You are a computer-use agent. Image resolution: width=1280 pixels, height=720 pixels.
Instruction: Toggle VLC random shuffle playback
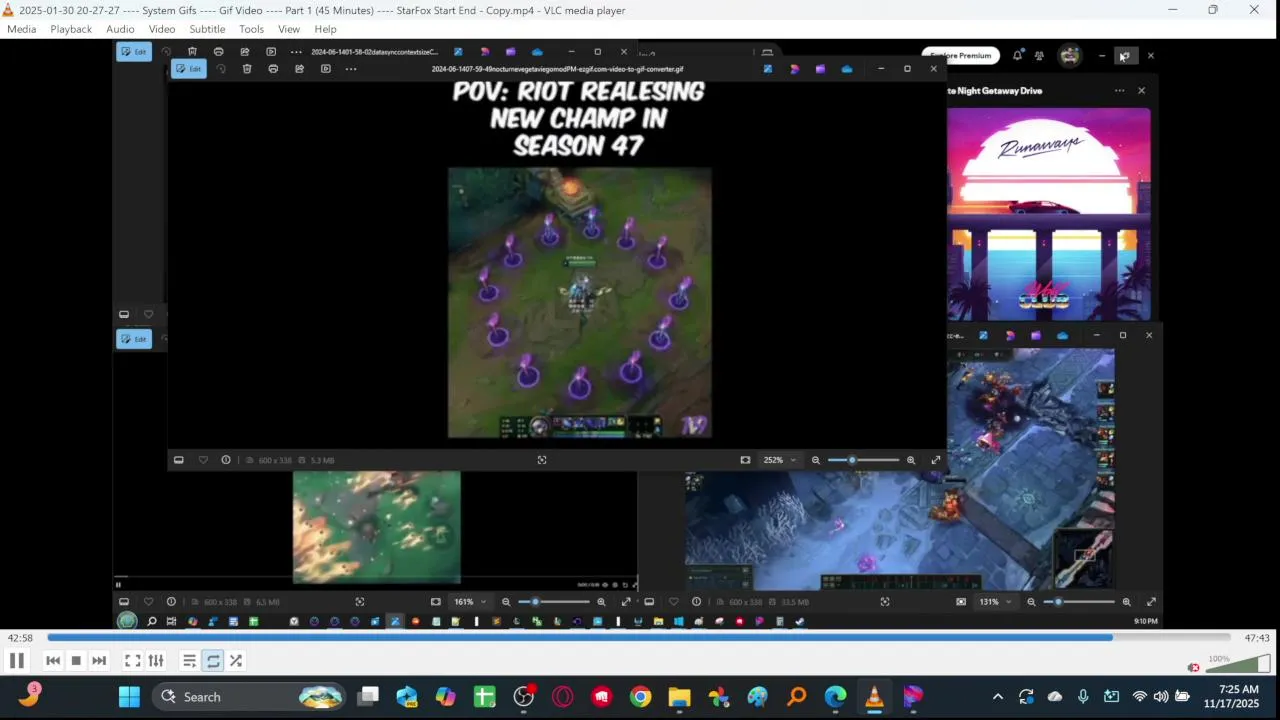click(x=236, y=660)
